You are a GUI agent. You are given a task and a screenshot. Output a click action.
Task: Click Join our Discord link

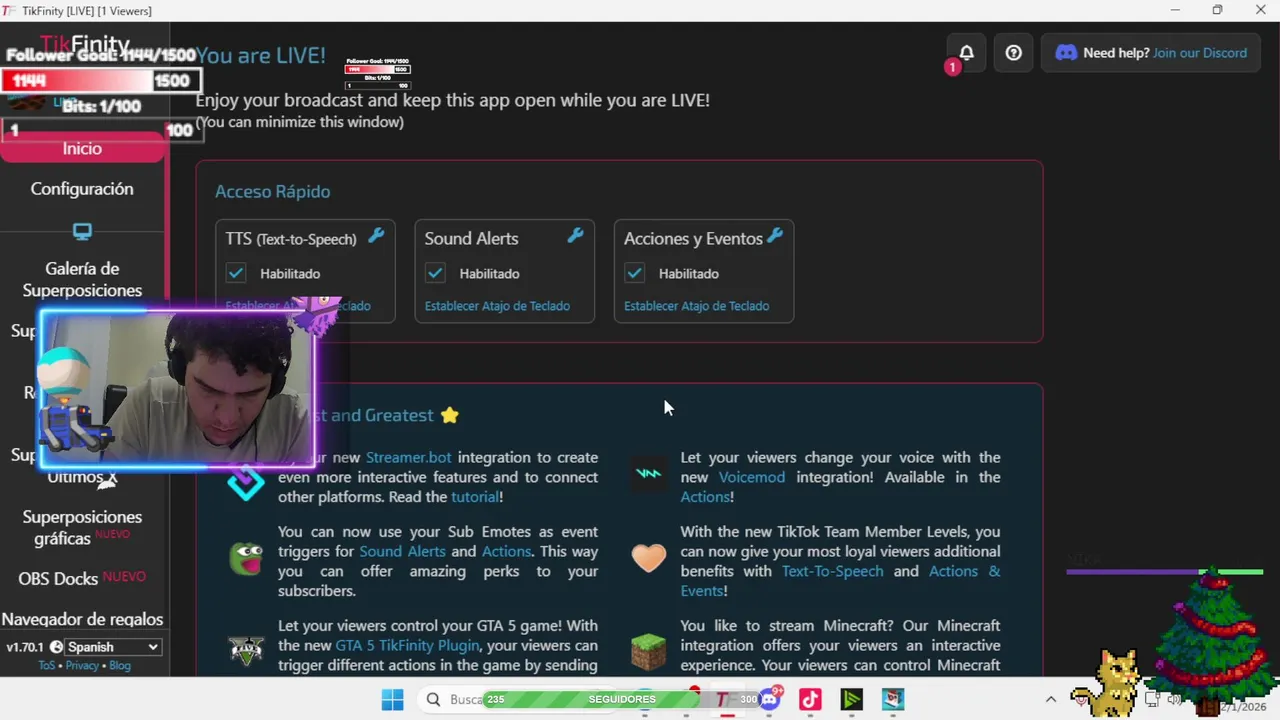[1200, 53]
